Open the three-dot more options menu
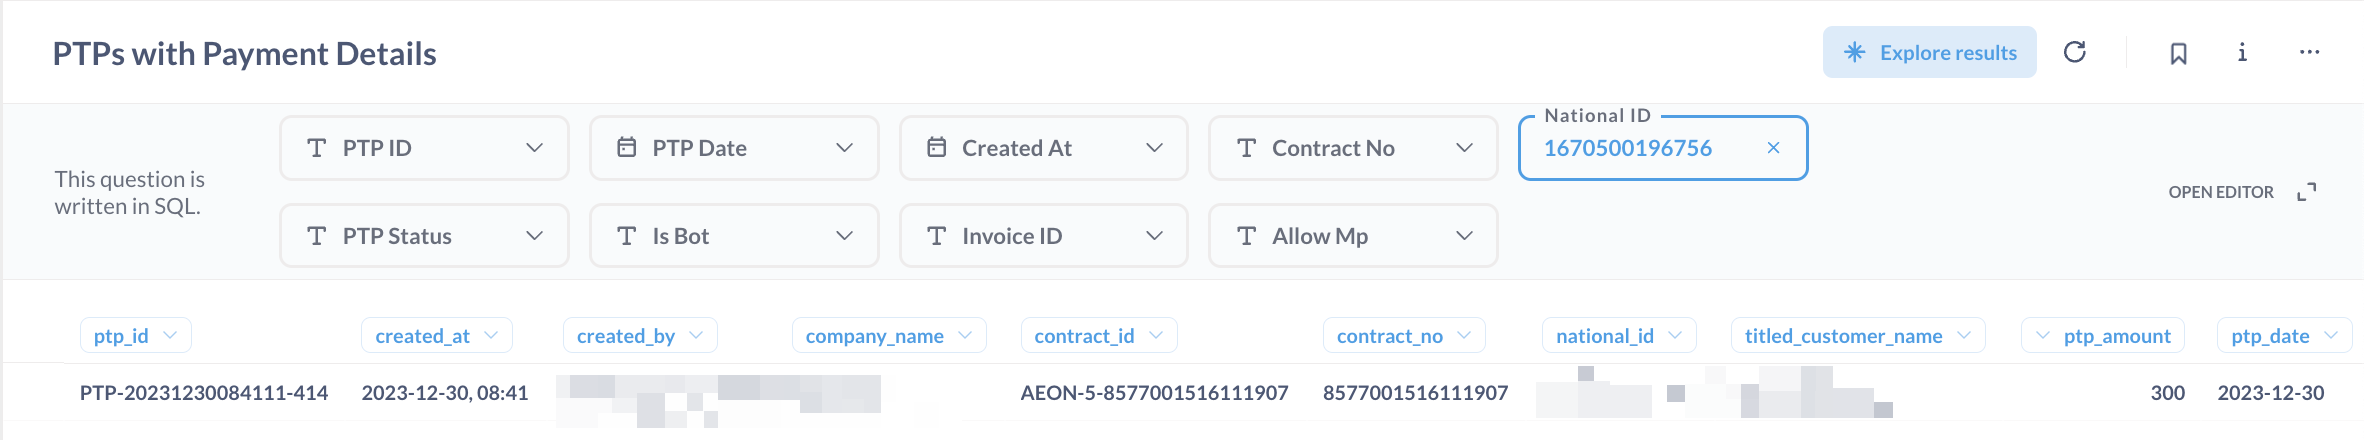This screenshot has width=2364, height=440. pos(2309,52)
